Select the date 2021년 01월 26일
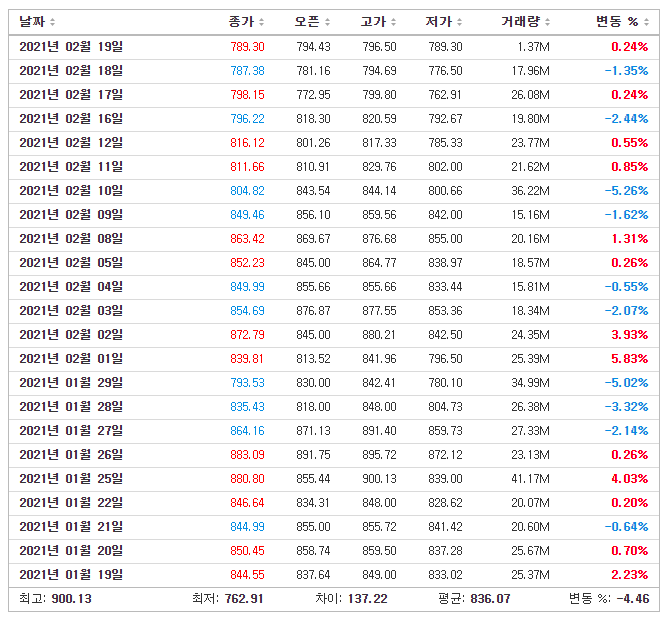 click(71, 455)
